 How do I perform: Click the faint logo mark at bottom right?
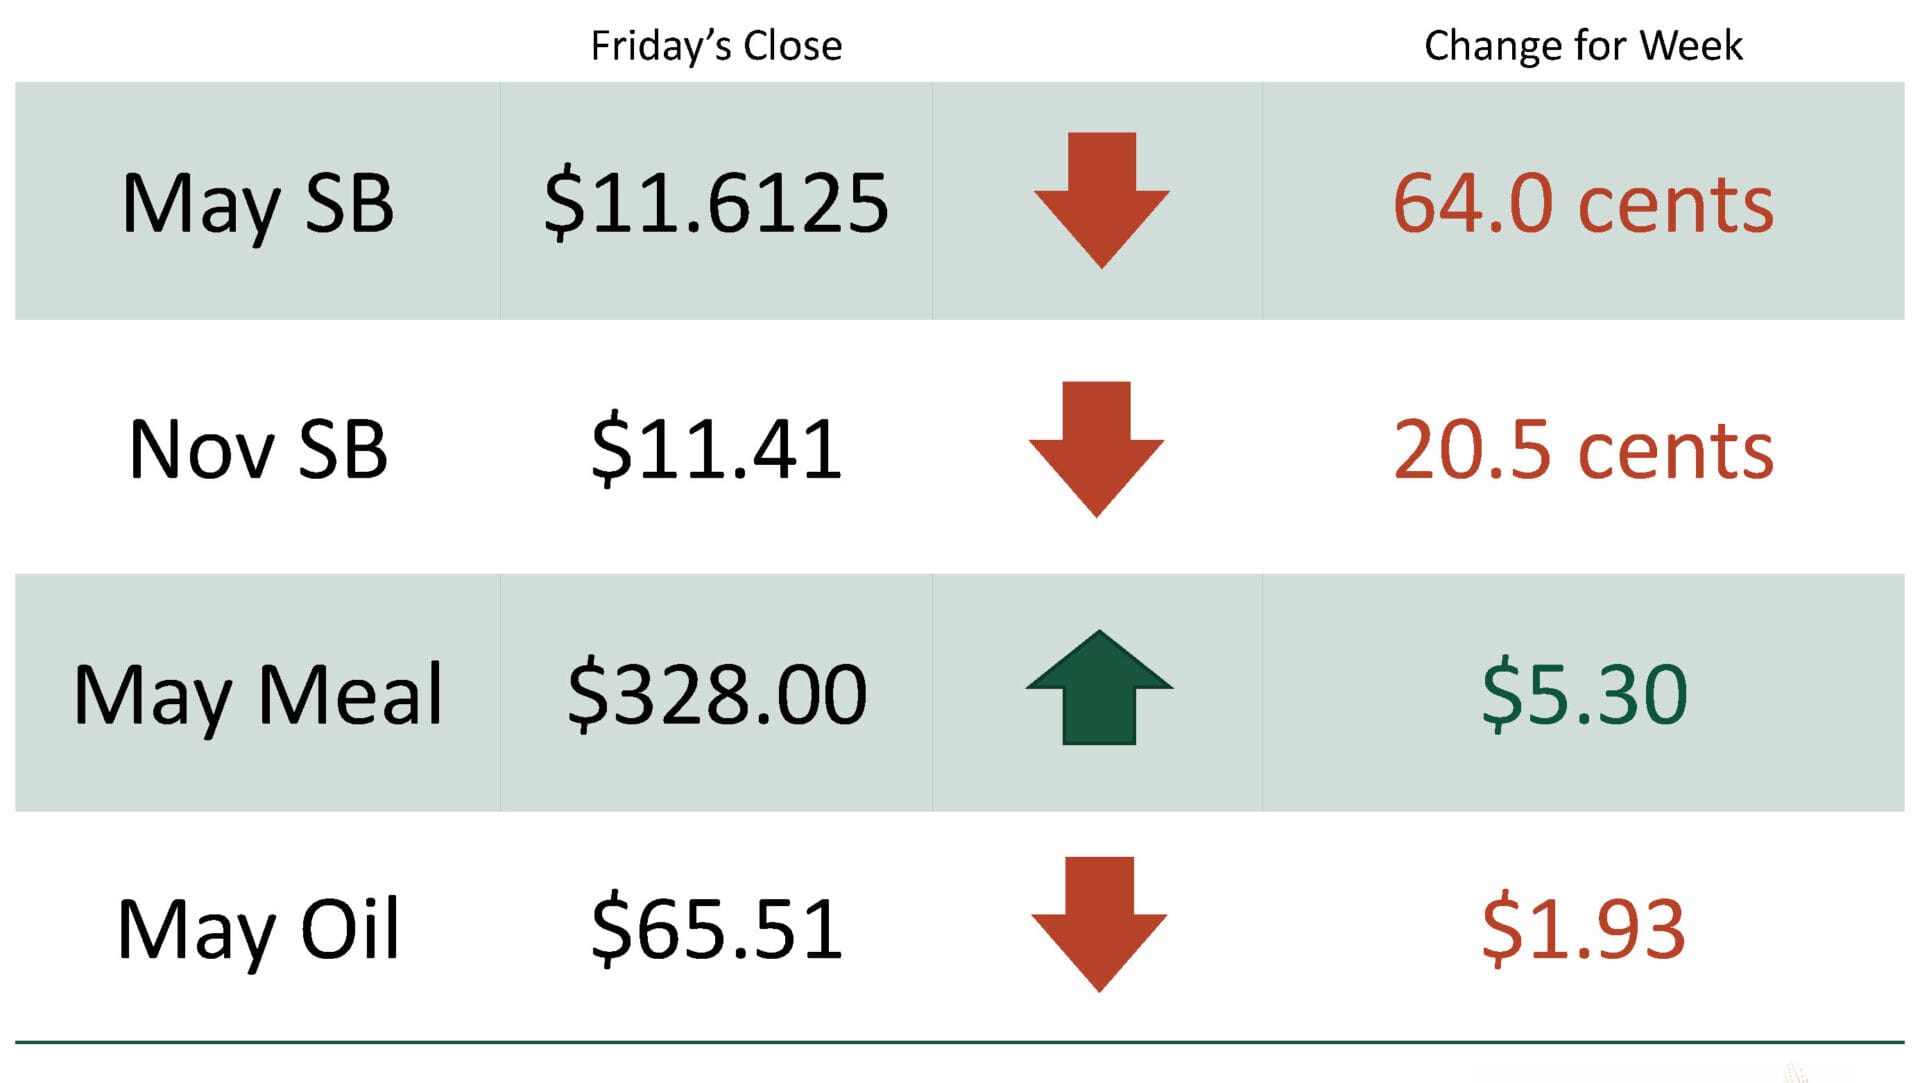(1796, 1072)
